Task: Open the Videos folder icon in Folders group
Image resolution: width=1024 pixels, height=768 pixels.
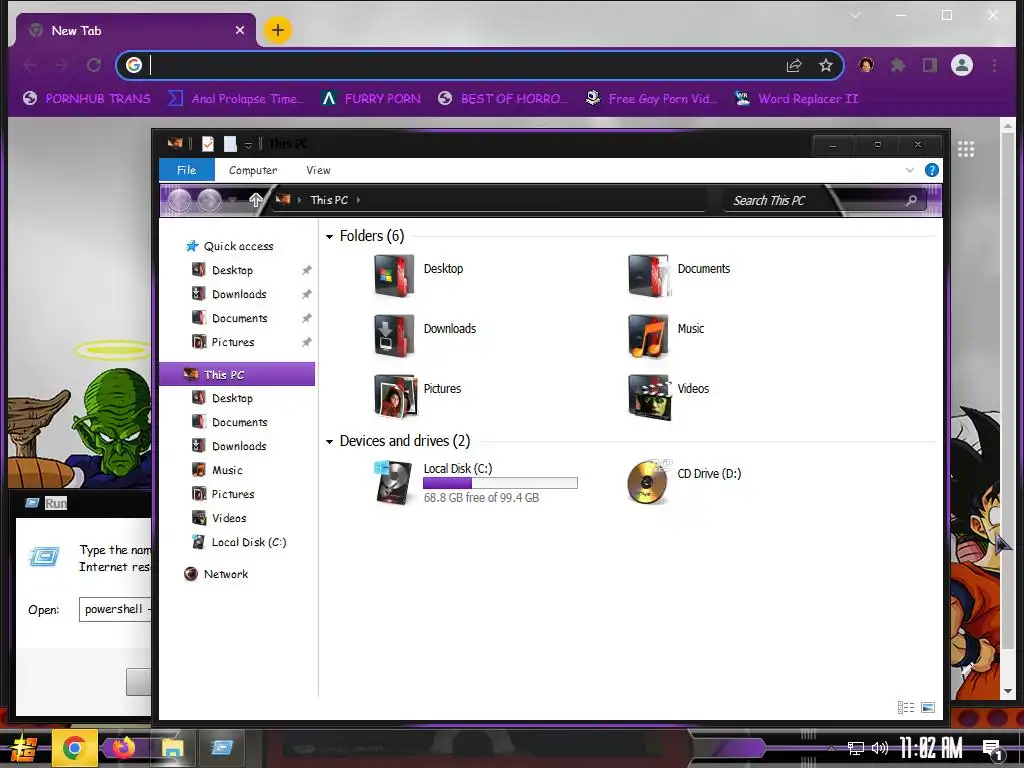Action: (648, 396)
